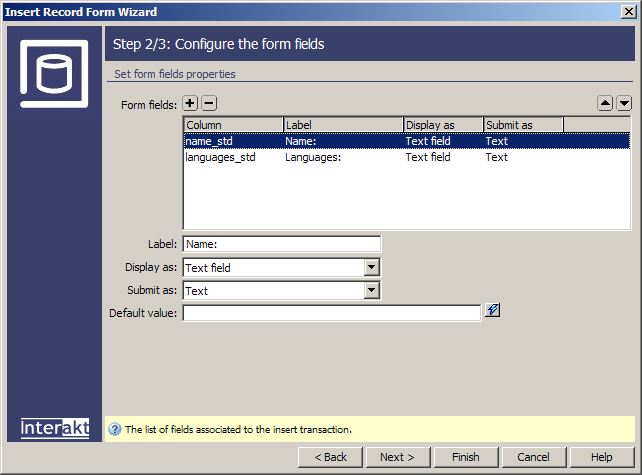Move selected field down with arrow icon
This screenshot has width=642, height=475.
[624, 103]
